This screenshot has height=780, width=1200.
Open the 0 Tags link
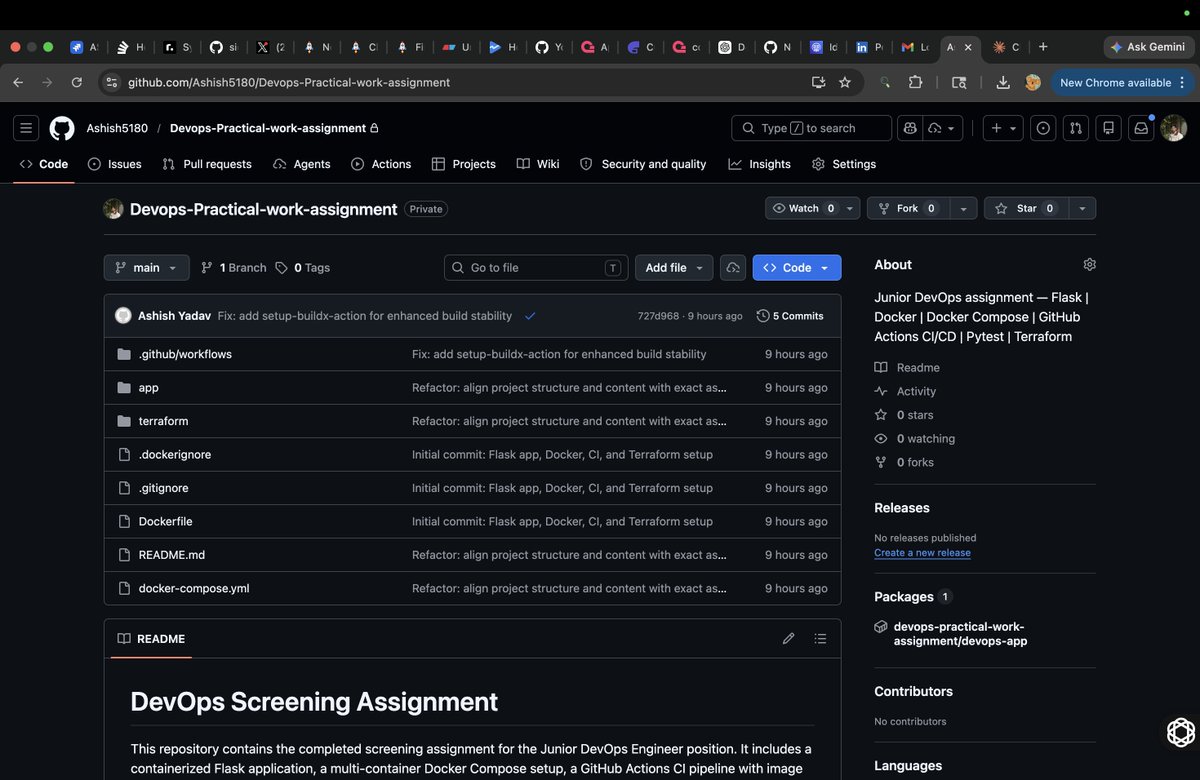303,268
